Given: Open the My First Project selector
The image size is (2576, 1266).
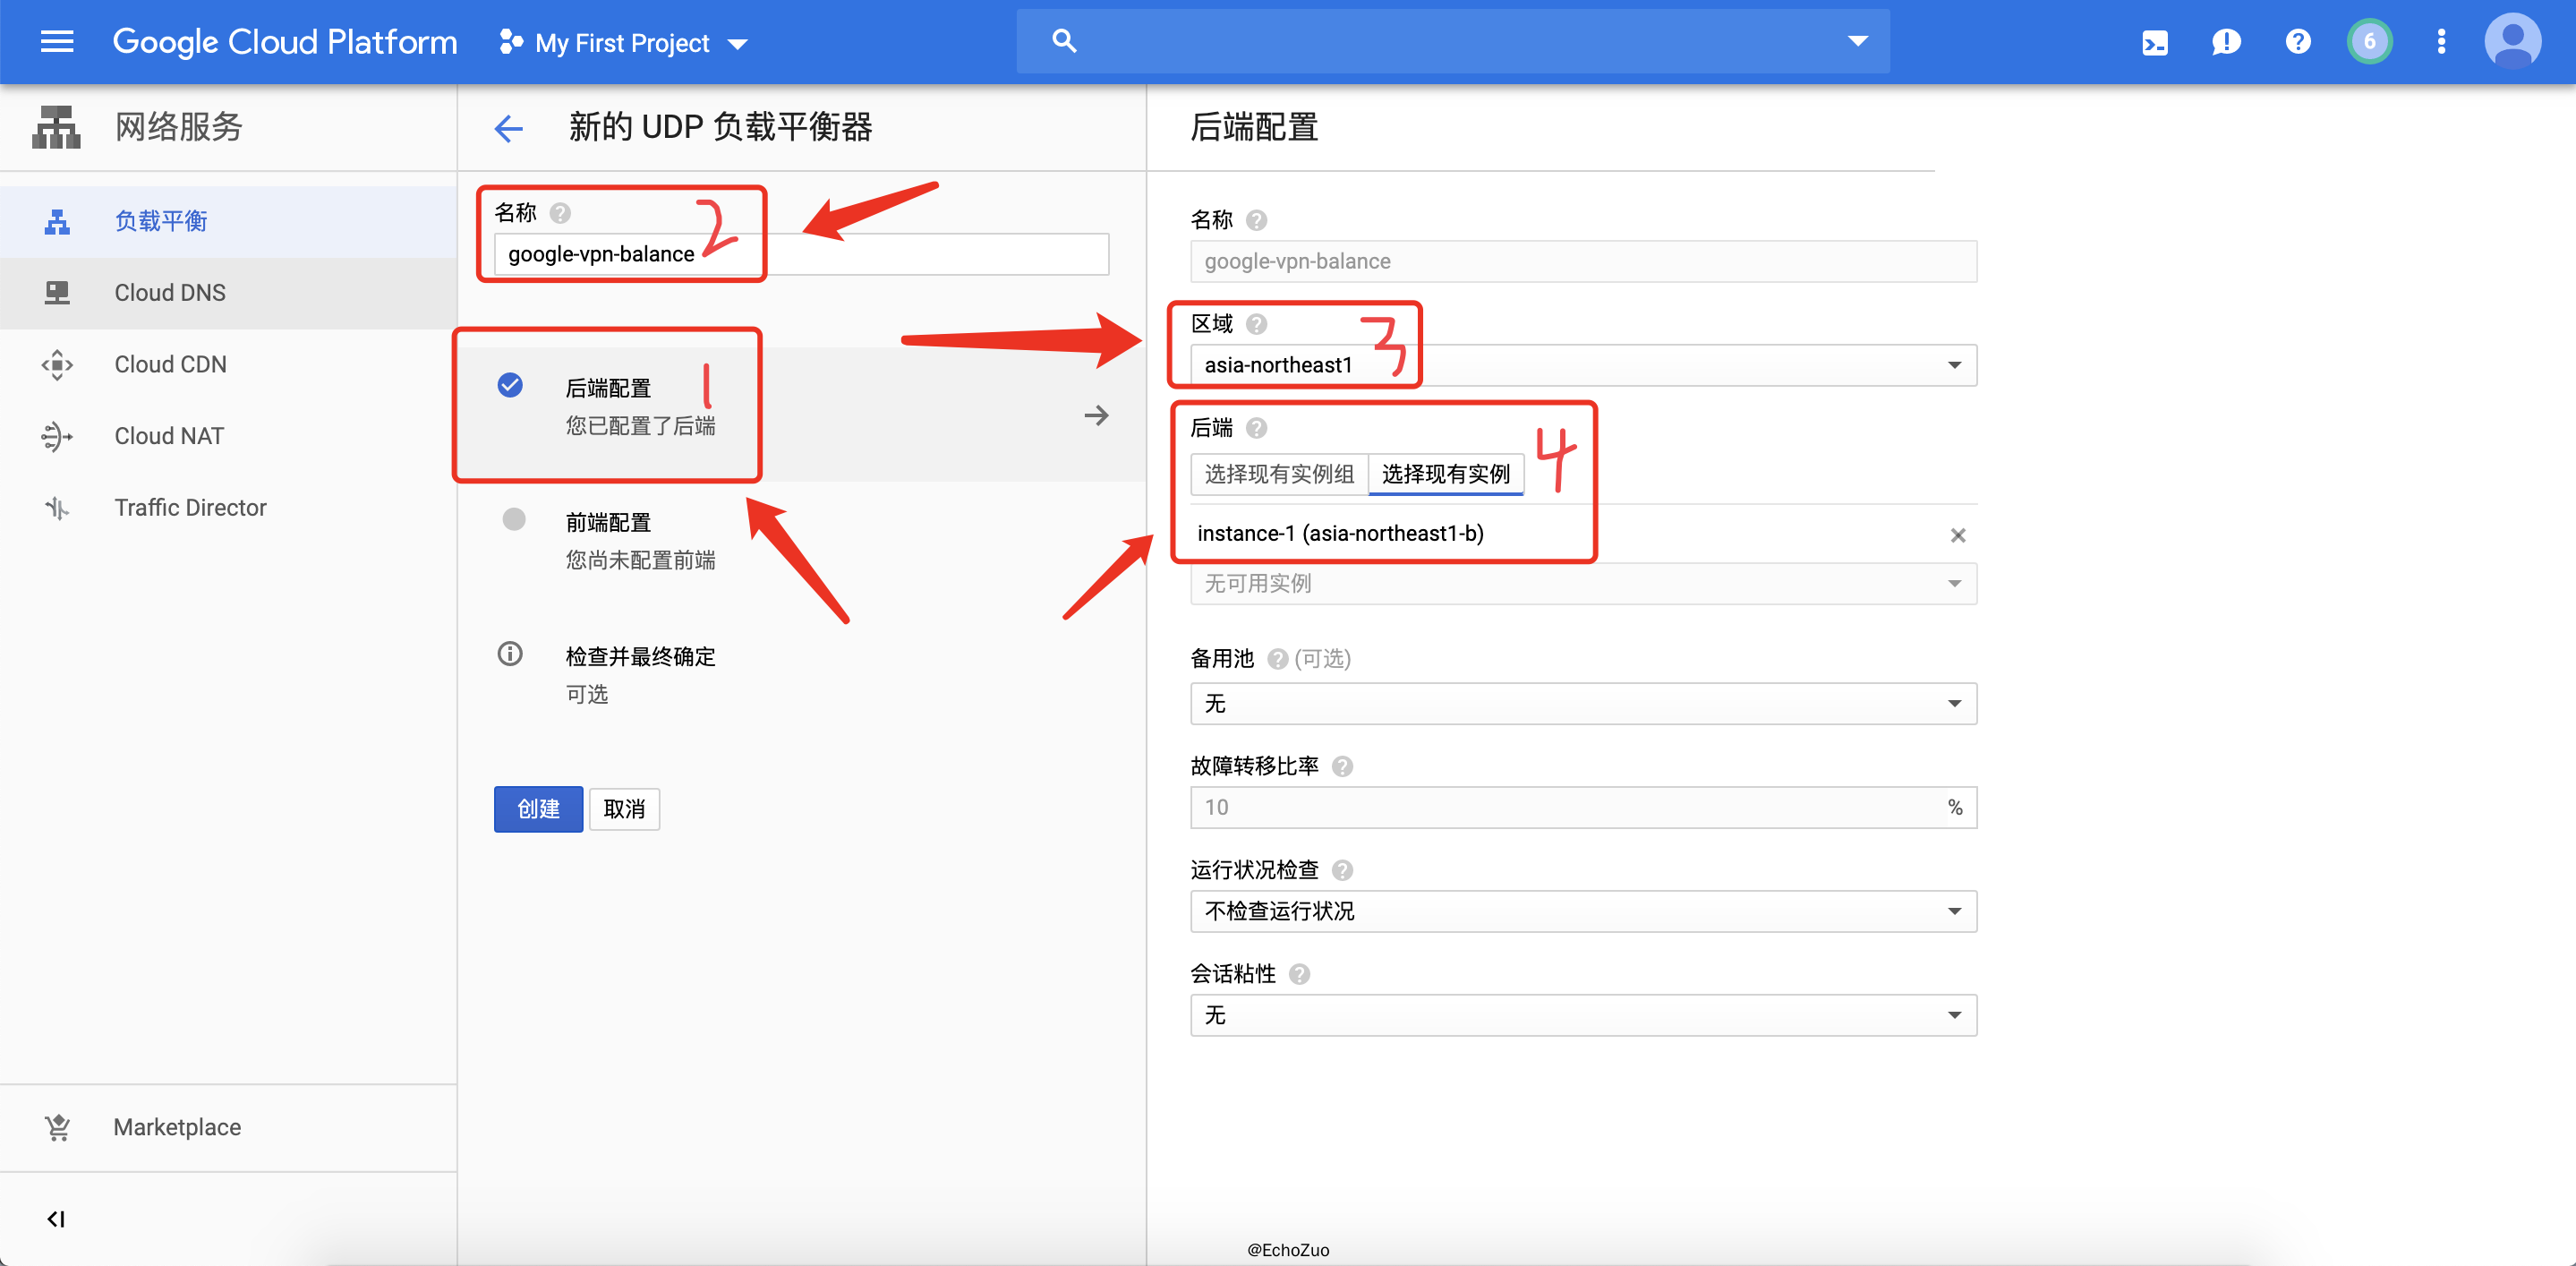Looking at the screenshot, I should point(624,42).
